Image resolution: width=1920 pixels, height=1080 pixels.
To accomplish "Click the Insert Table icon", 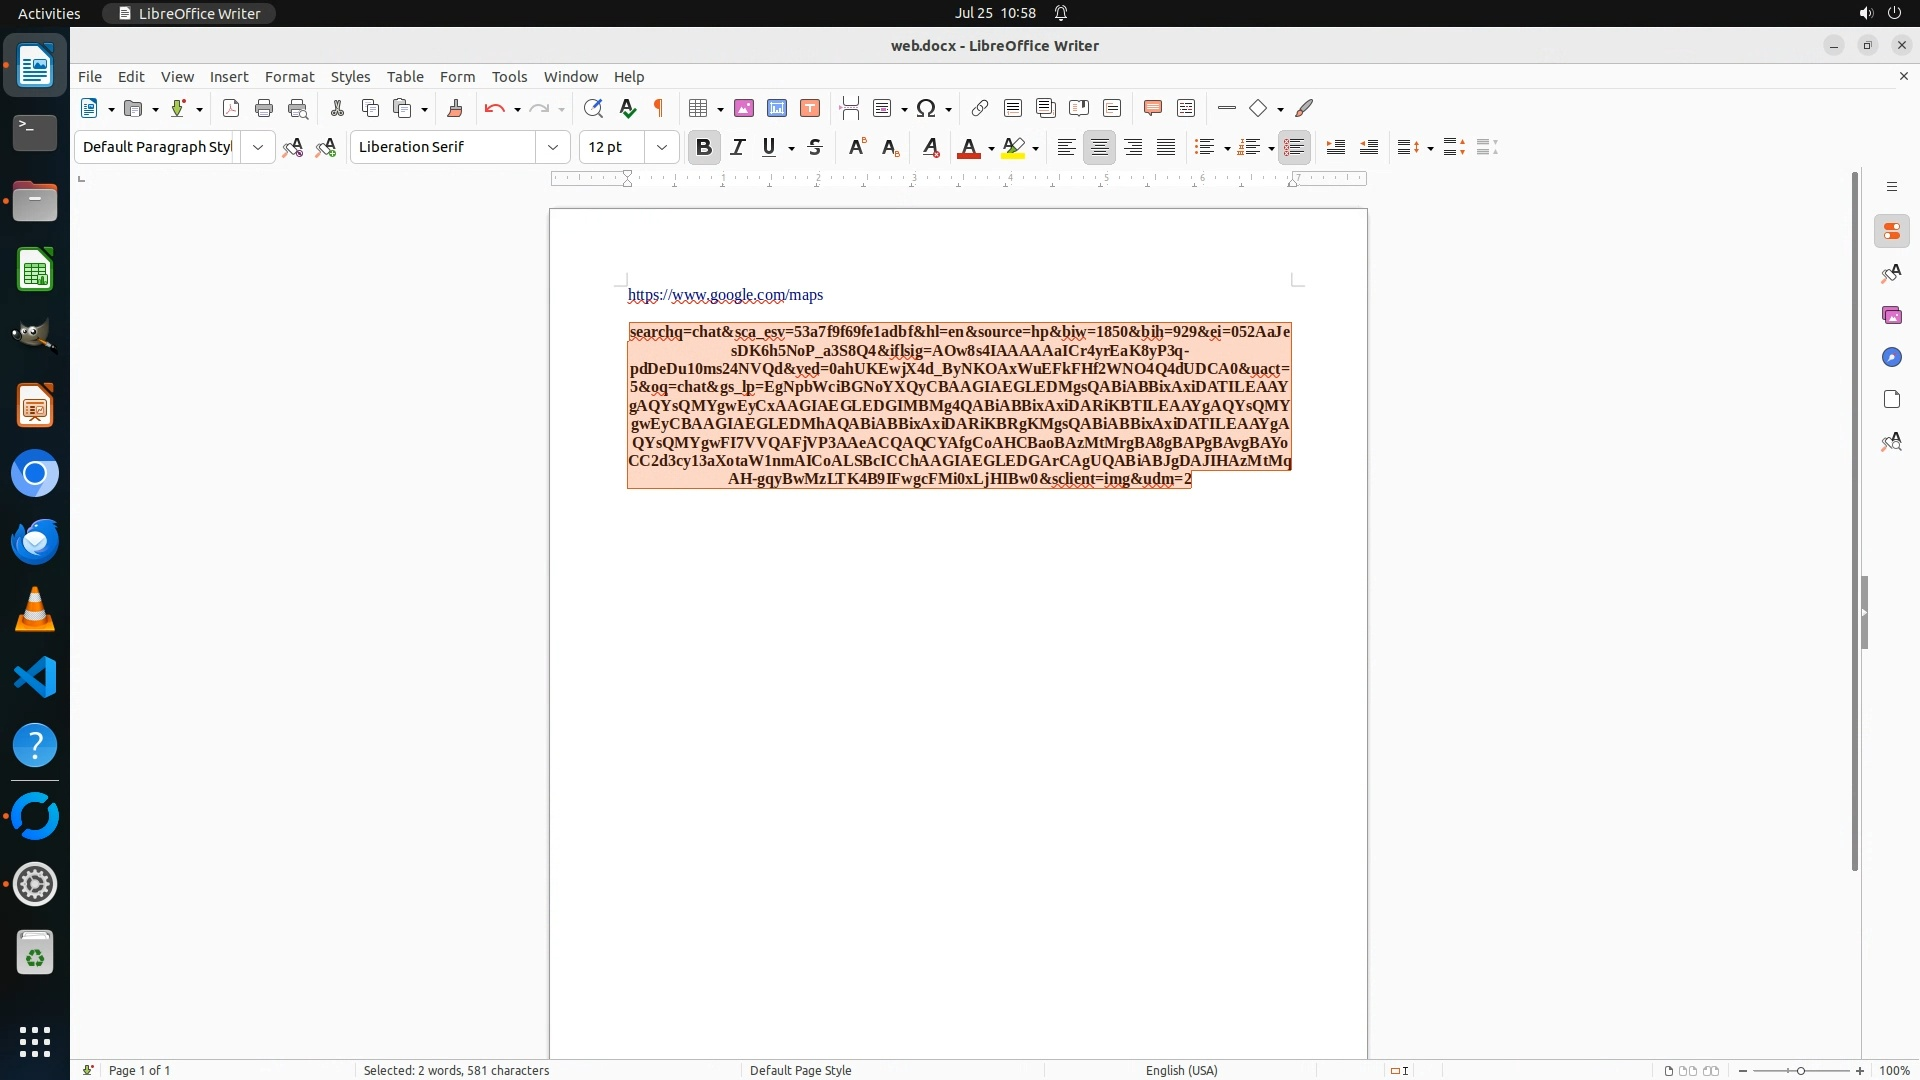I will click(x=699, y=108).
